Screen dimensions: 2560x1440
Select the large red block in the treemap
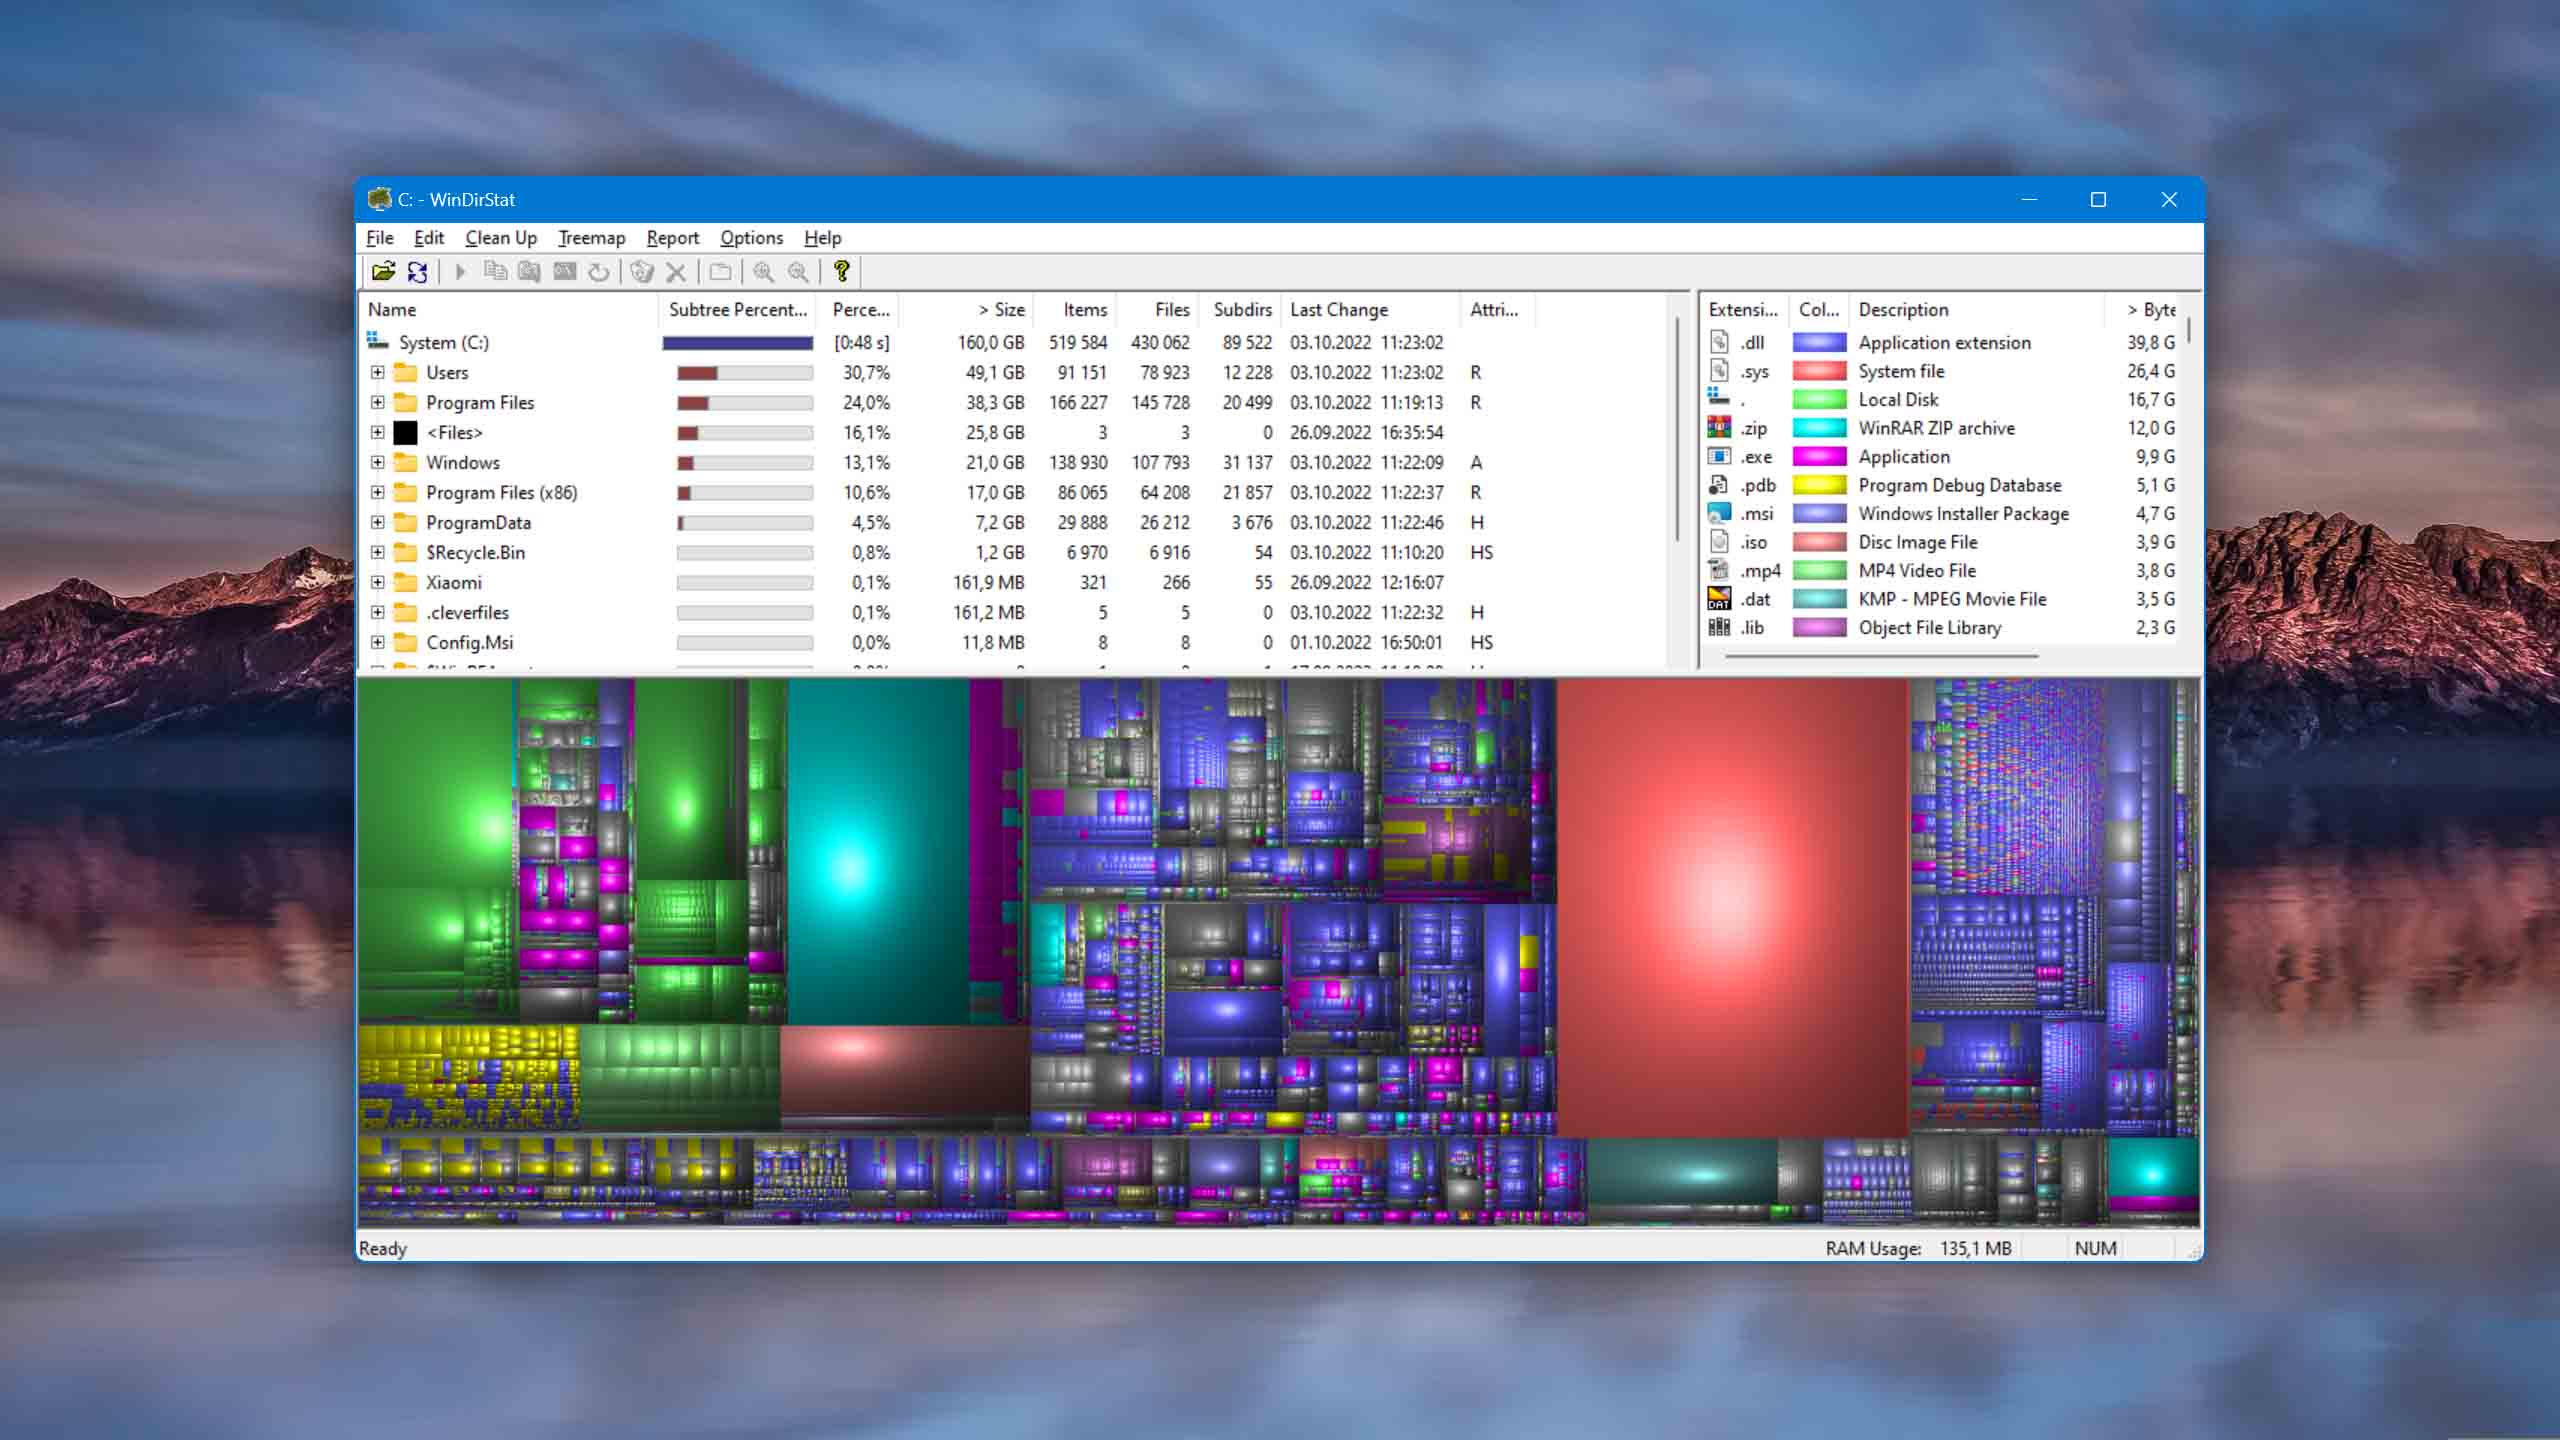click(1732, 907)
